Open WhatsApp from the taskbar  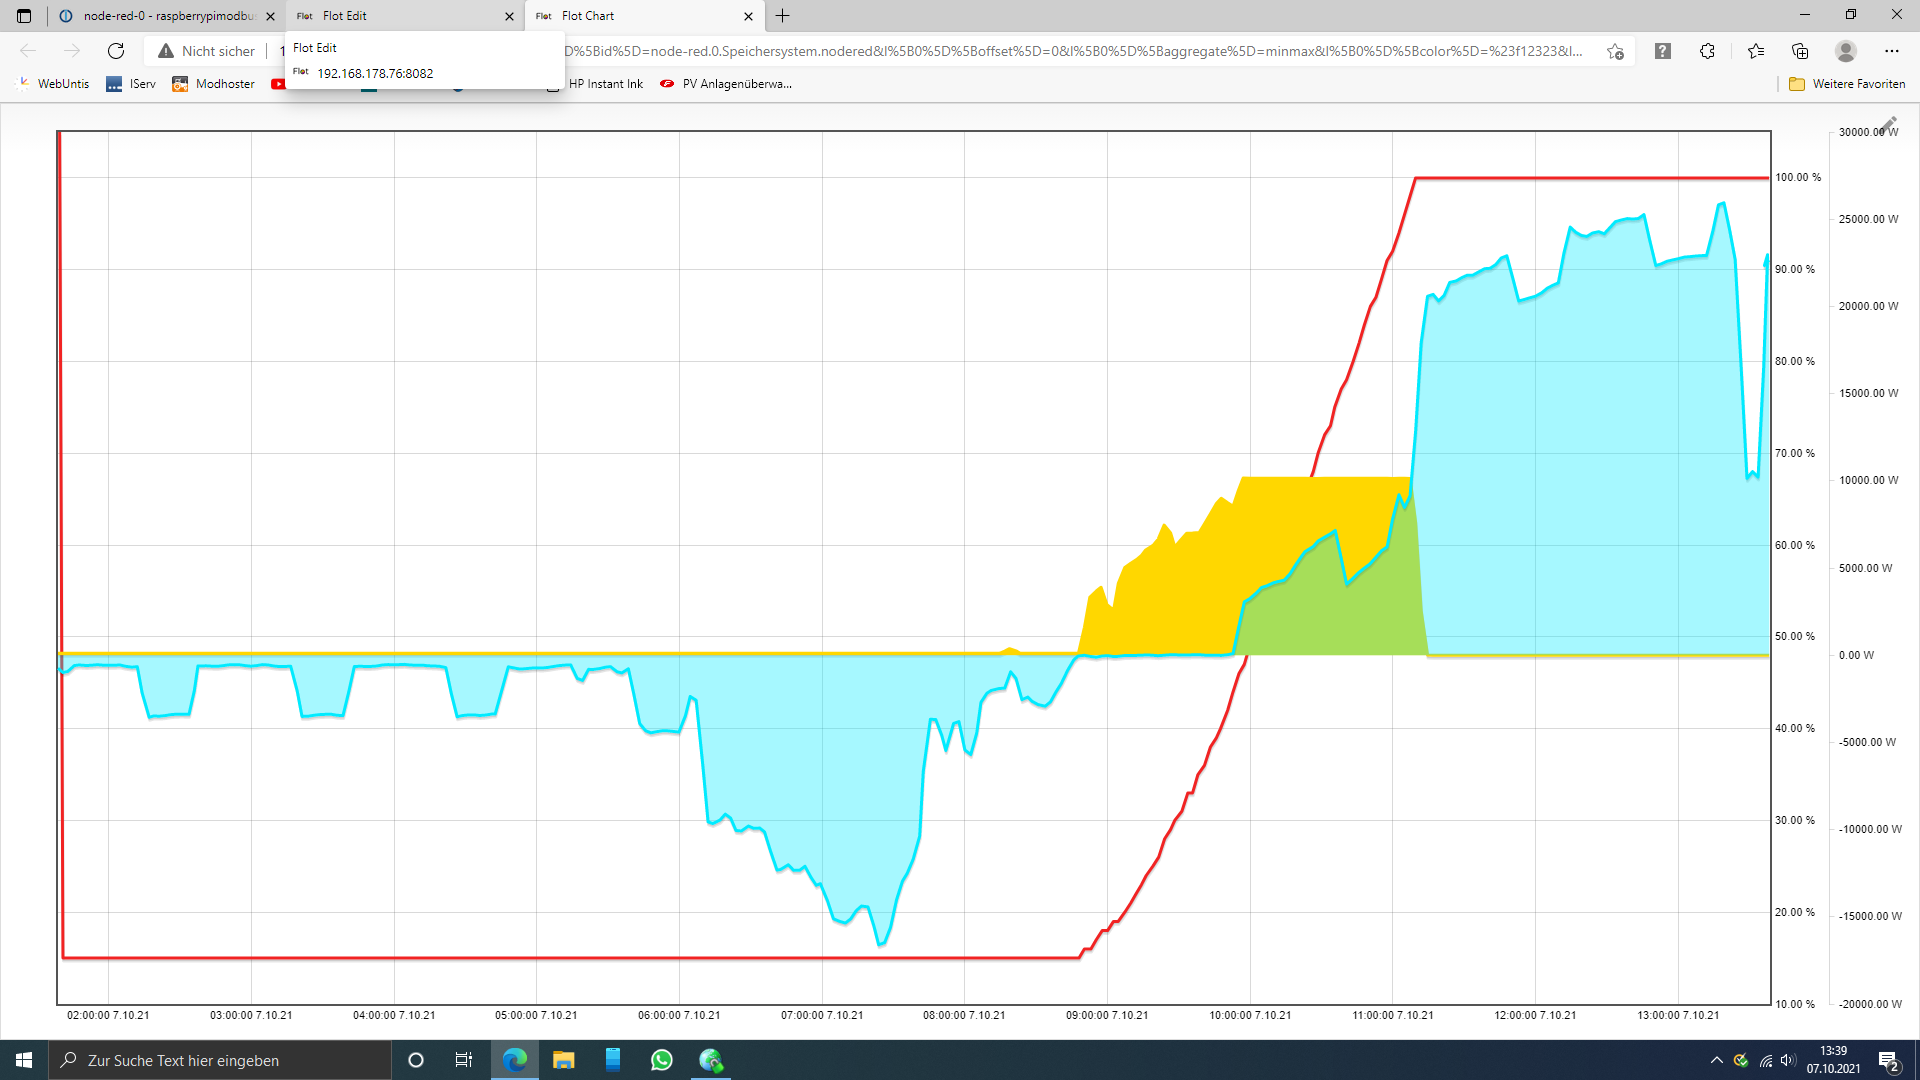click(x=661, y=1060)
